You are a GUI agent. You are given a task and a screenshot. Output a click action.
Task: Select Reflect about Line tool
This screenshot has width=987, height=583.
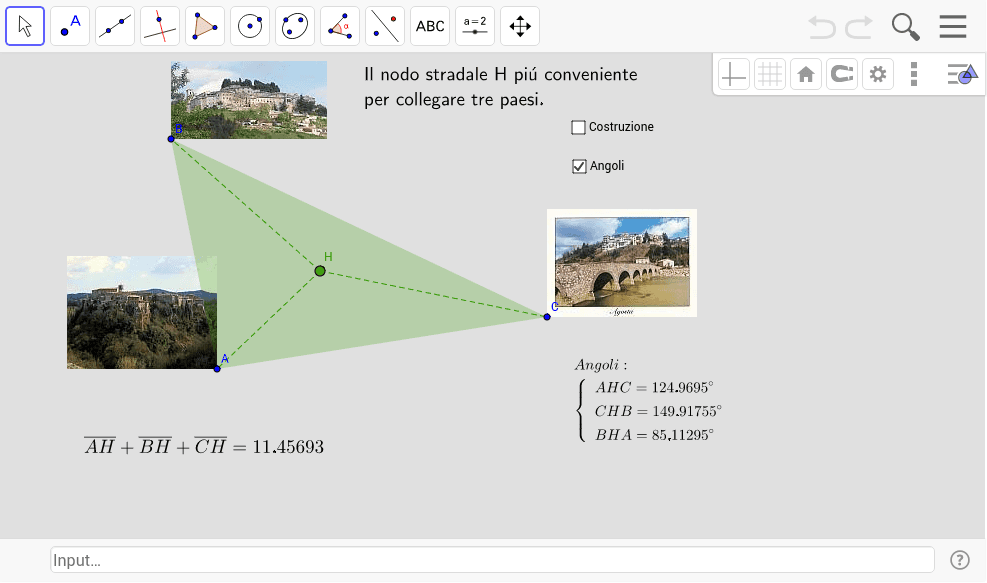pyautogui.click(x=385, y=26)
